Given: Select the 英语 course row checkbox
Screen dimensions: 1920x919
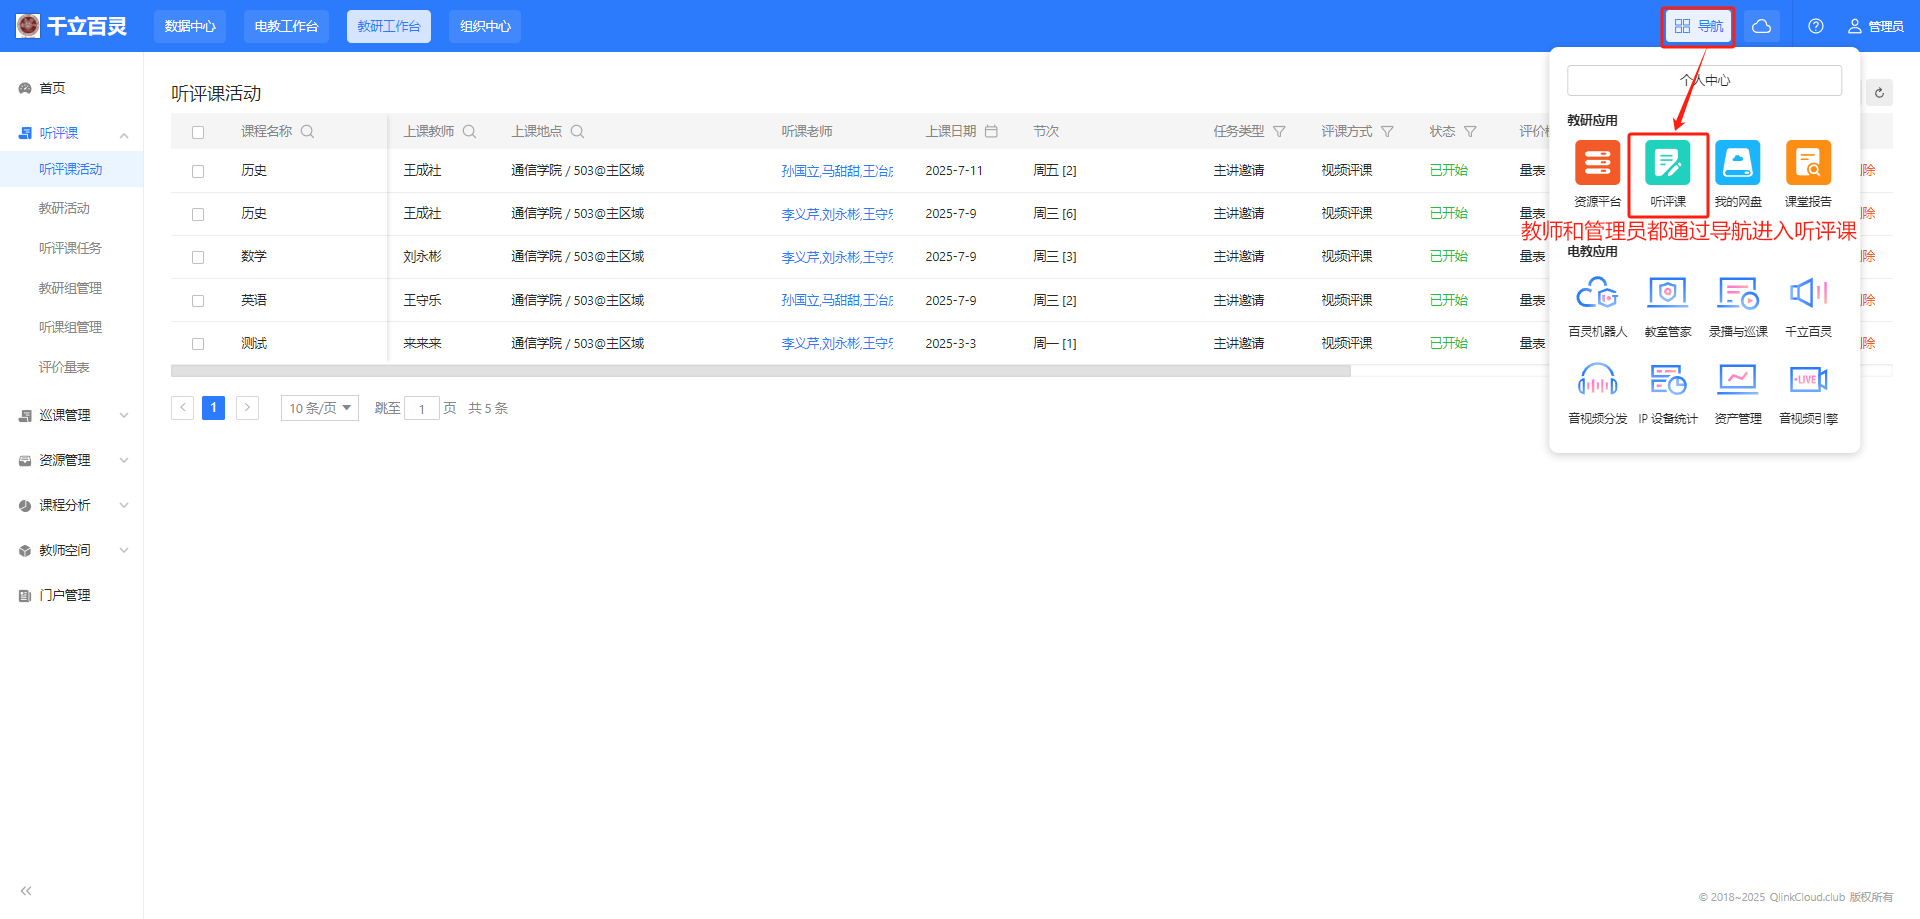Looking at the screenshot, I should pyautogui.click(x=198, y=301).
